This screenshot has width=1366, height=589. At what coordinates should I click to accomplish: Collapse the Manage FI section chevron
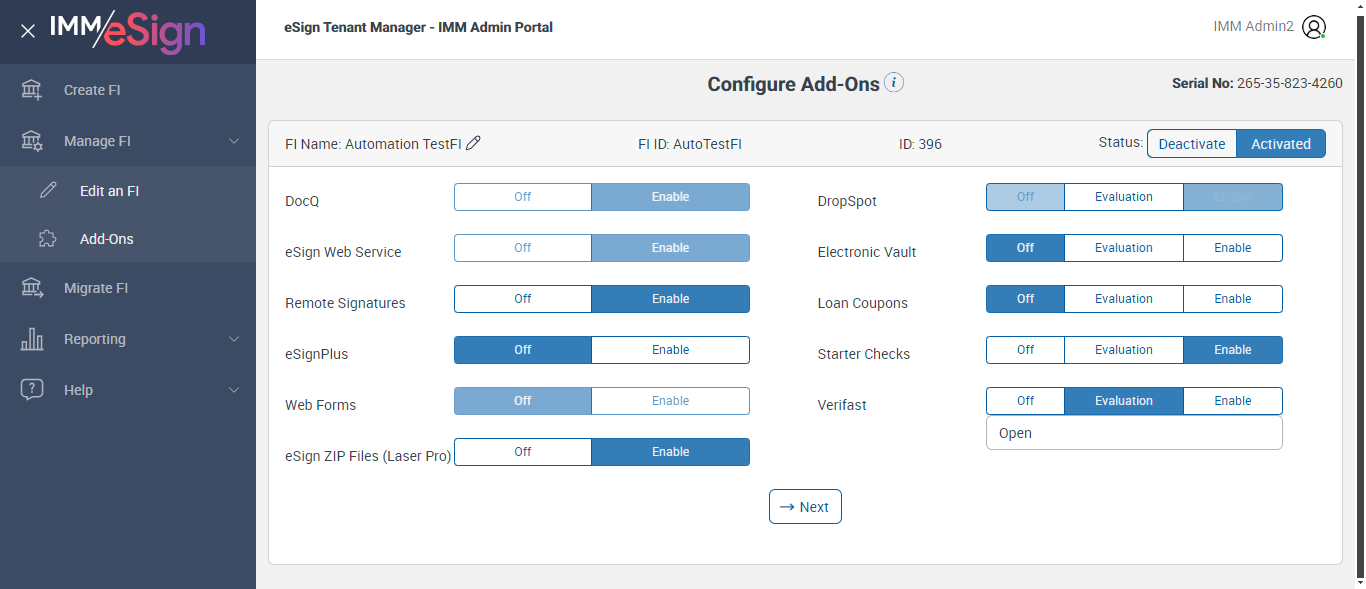click(234, 141)
